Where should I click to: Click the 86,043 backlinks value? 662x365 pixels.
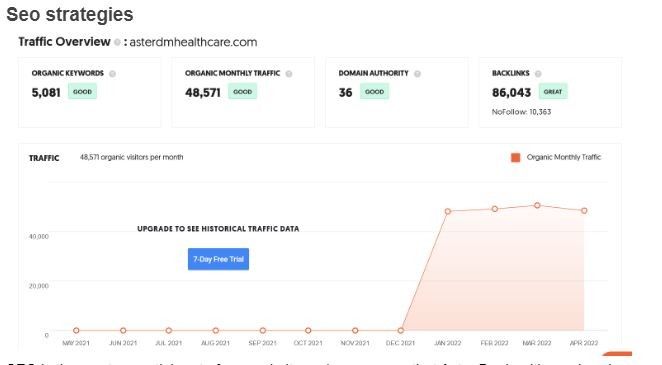pos(511,92)
